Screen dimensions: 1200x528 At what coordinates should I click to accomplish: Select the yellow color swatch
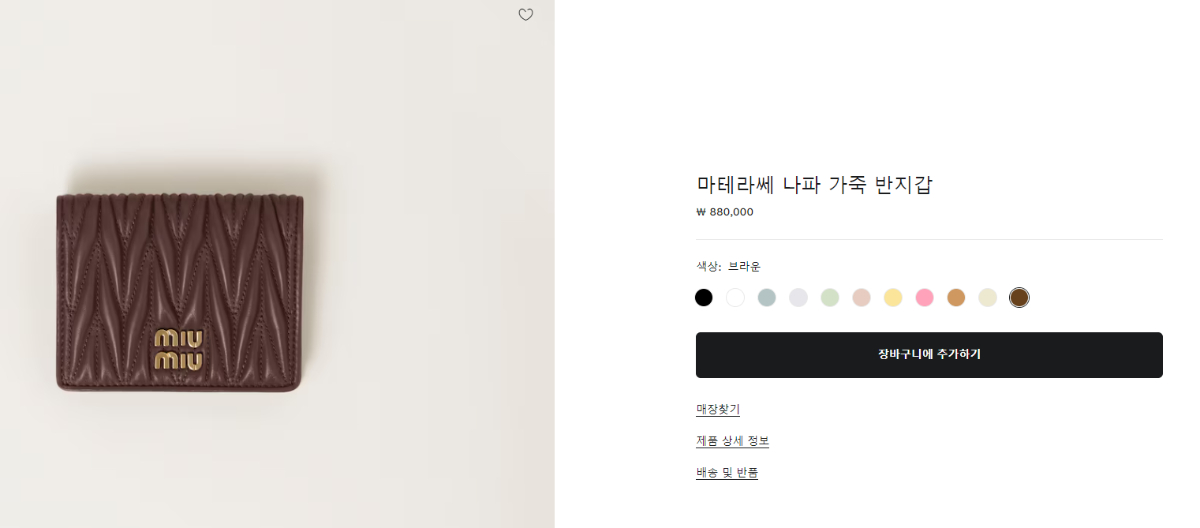[x=893, y=297]
